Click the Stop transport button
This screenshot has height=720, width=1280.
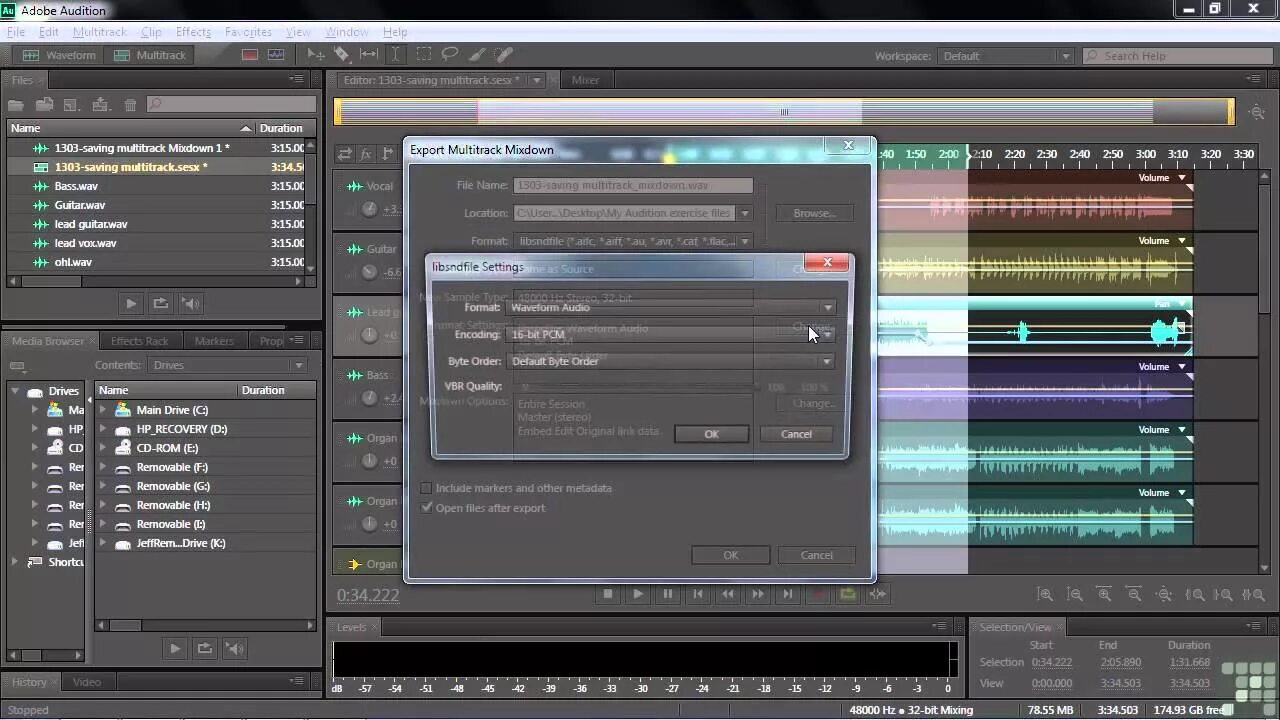click(607, 594)
